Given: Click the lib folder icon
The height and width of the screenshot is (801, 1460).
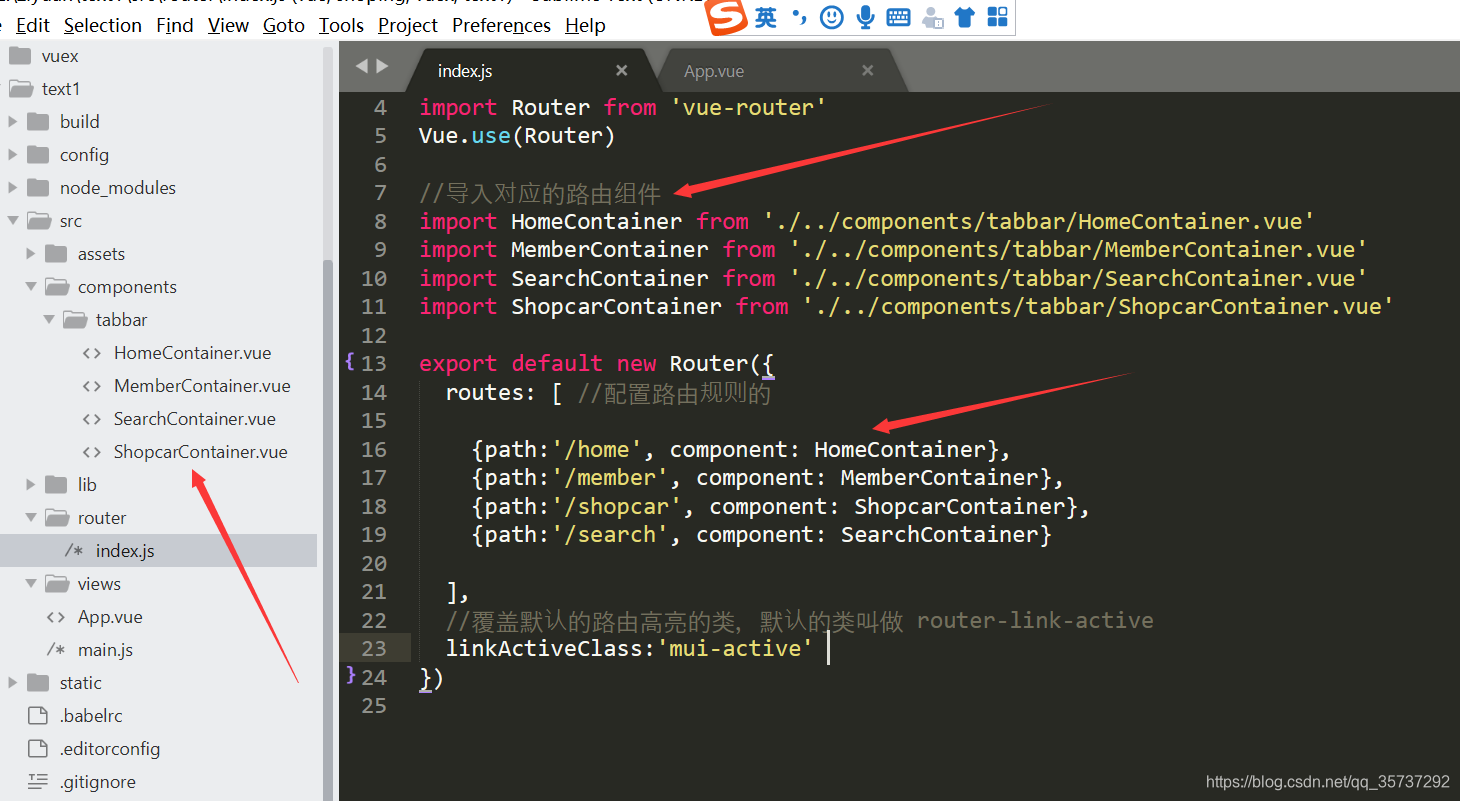Looking at the screenshot, I should [x=57, y=485].
